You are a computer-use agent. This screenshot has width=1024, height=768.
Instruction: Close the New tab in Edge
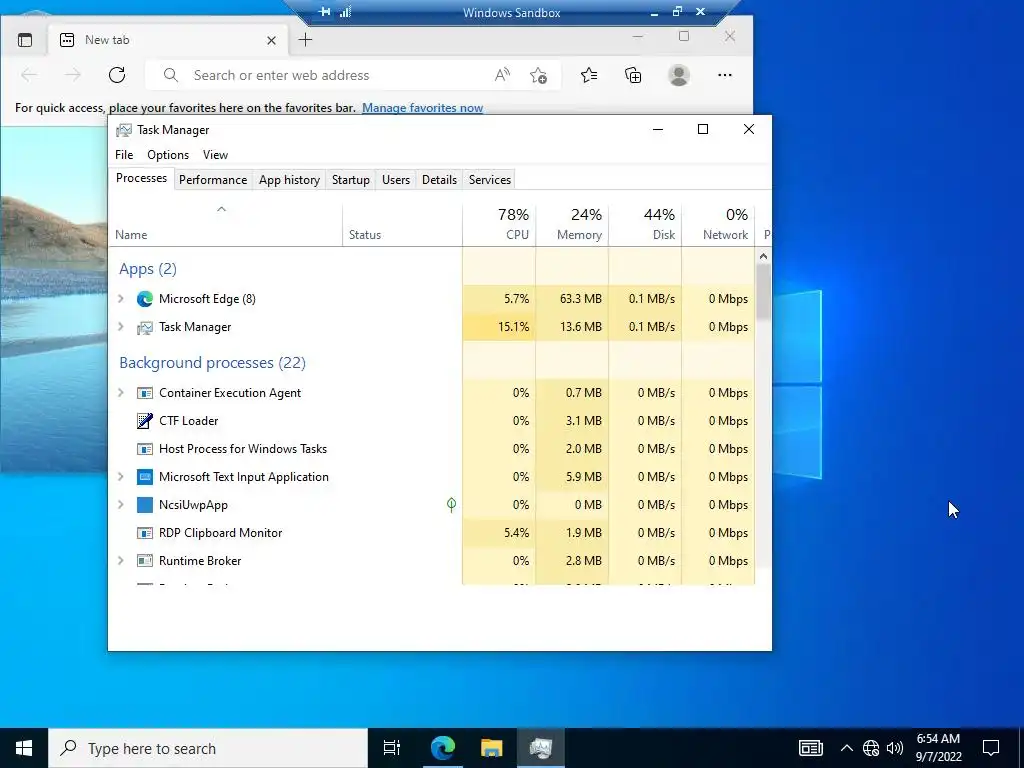[x=271, y=40]
